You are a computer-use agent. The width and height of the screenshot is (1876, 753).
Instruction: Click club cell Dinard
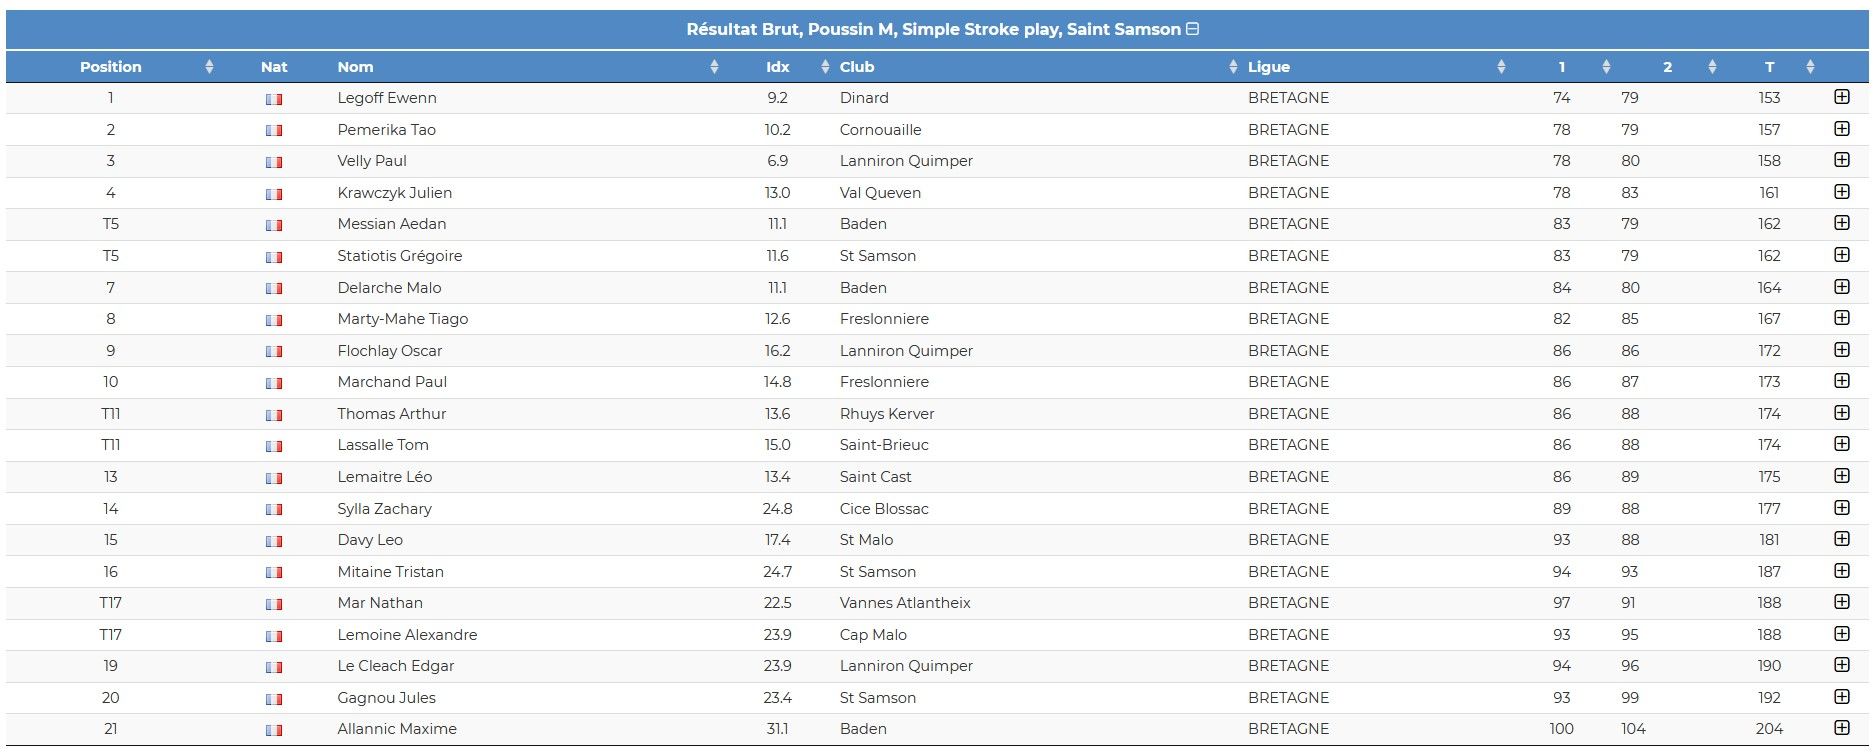coord(864,98)
